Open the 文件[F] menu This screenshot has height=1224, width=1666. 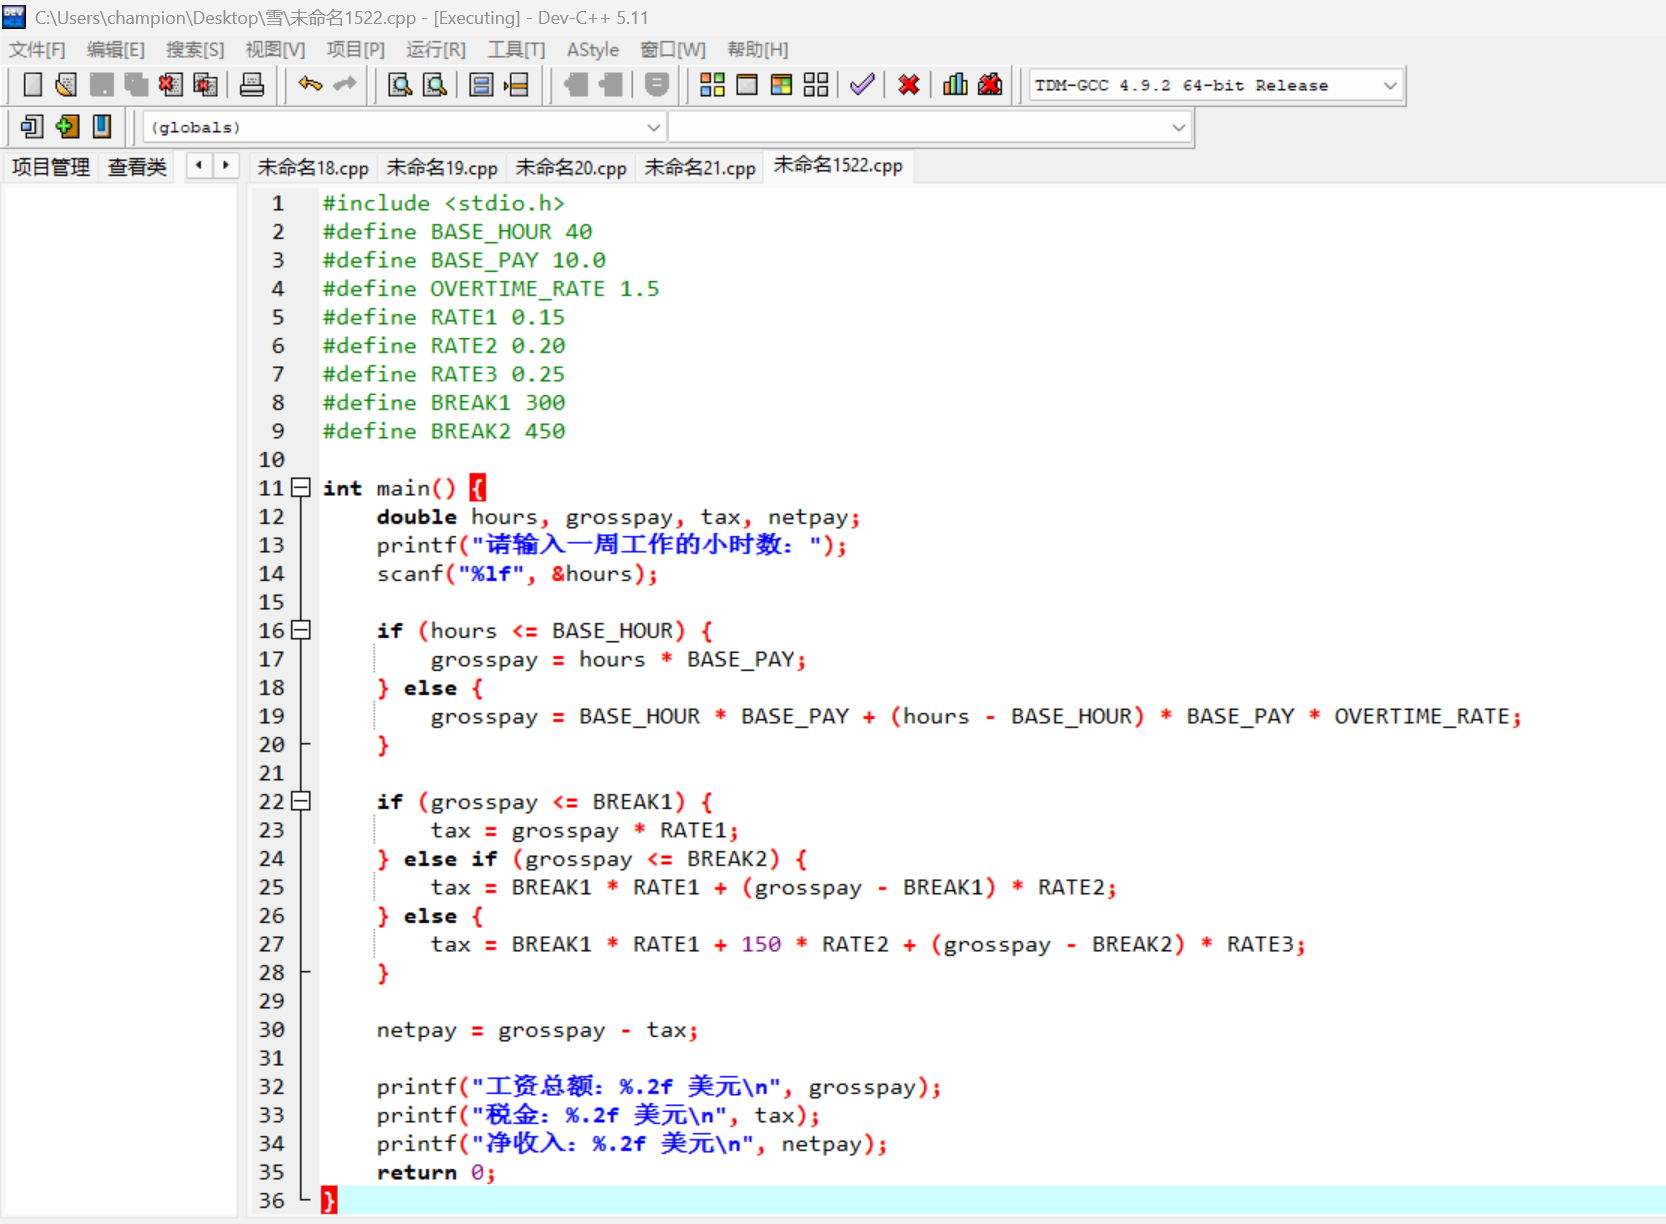37,50
